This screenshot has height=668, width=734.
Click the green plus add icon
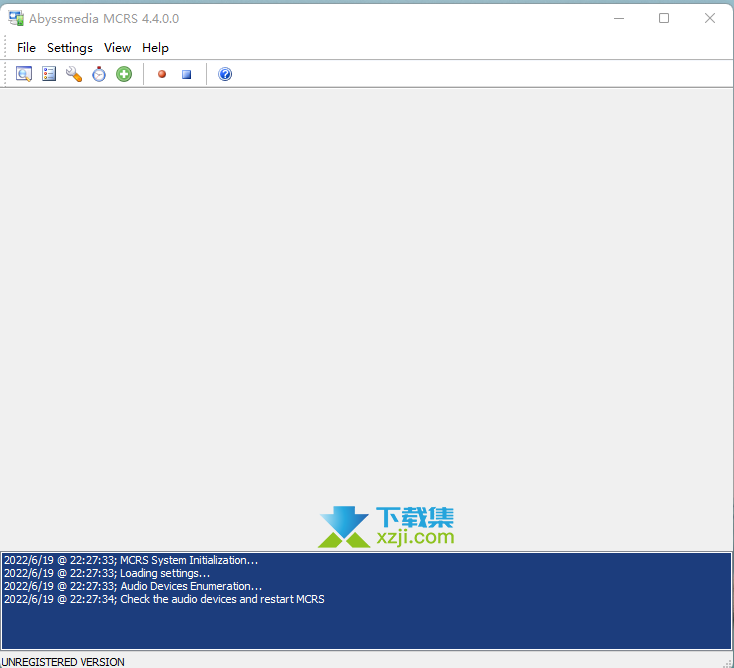click(124, 74)
